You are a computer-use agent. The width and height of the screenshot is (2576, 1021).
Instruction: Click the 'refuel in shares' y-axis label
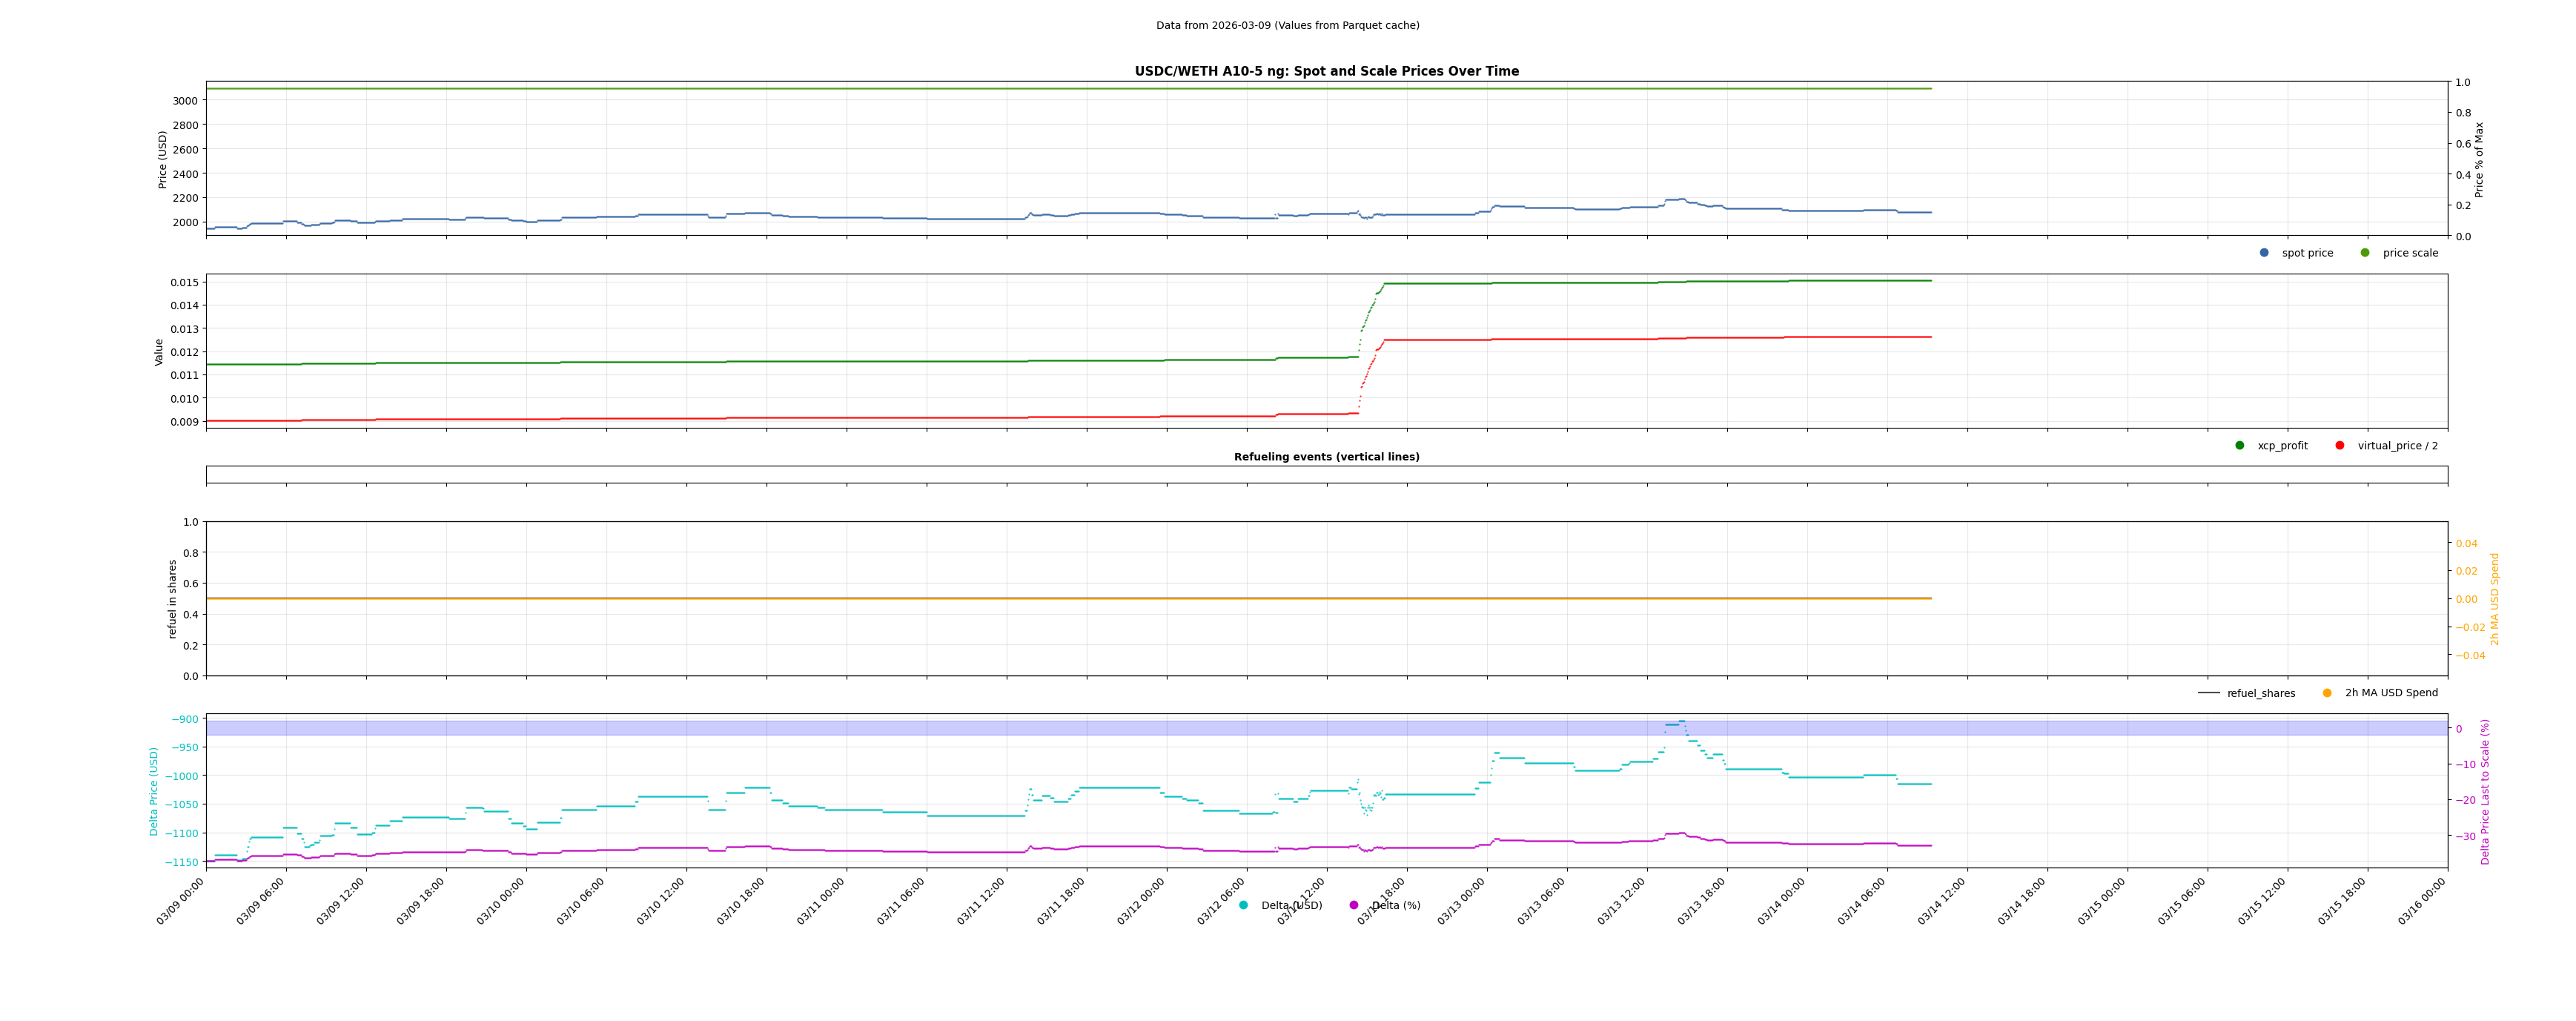click(172, 598)
